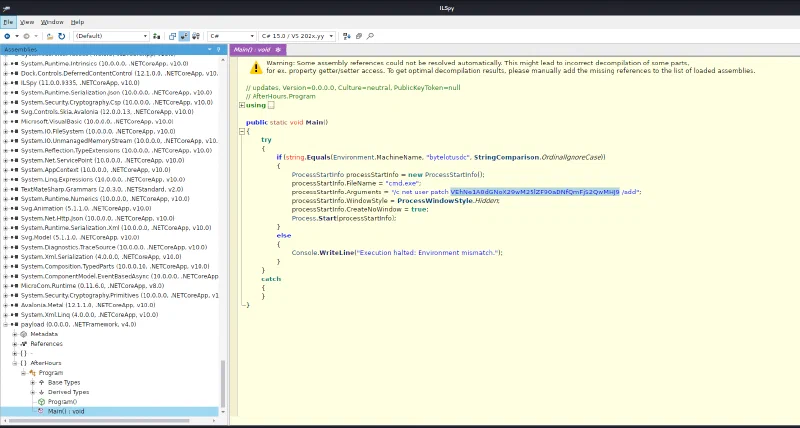Open the File menu
This screenshot has width=800, height=428.
8,22
